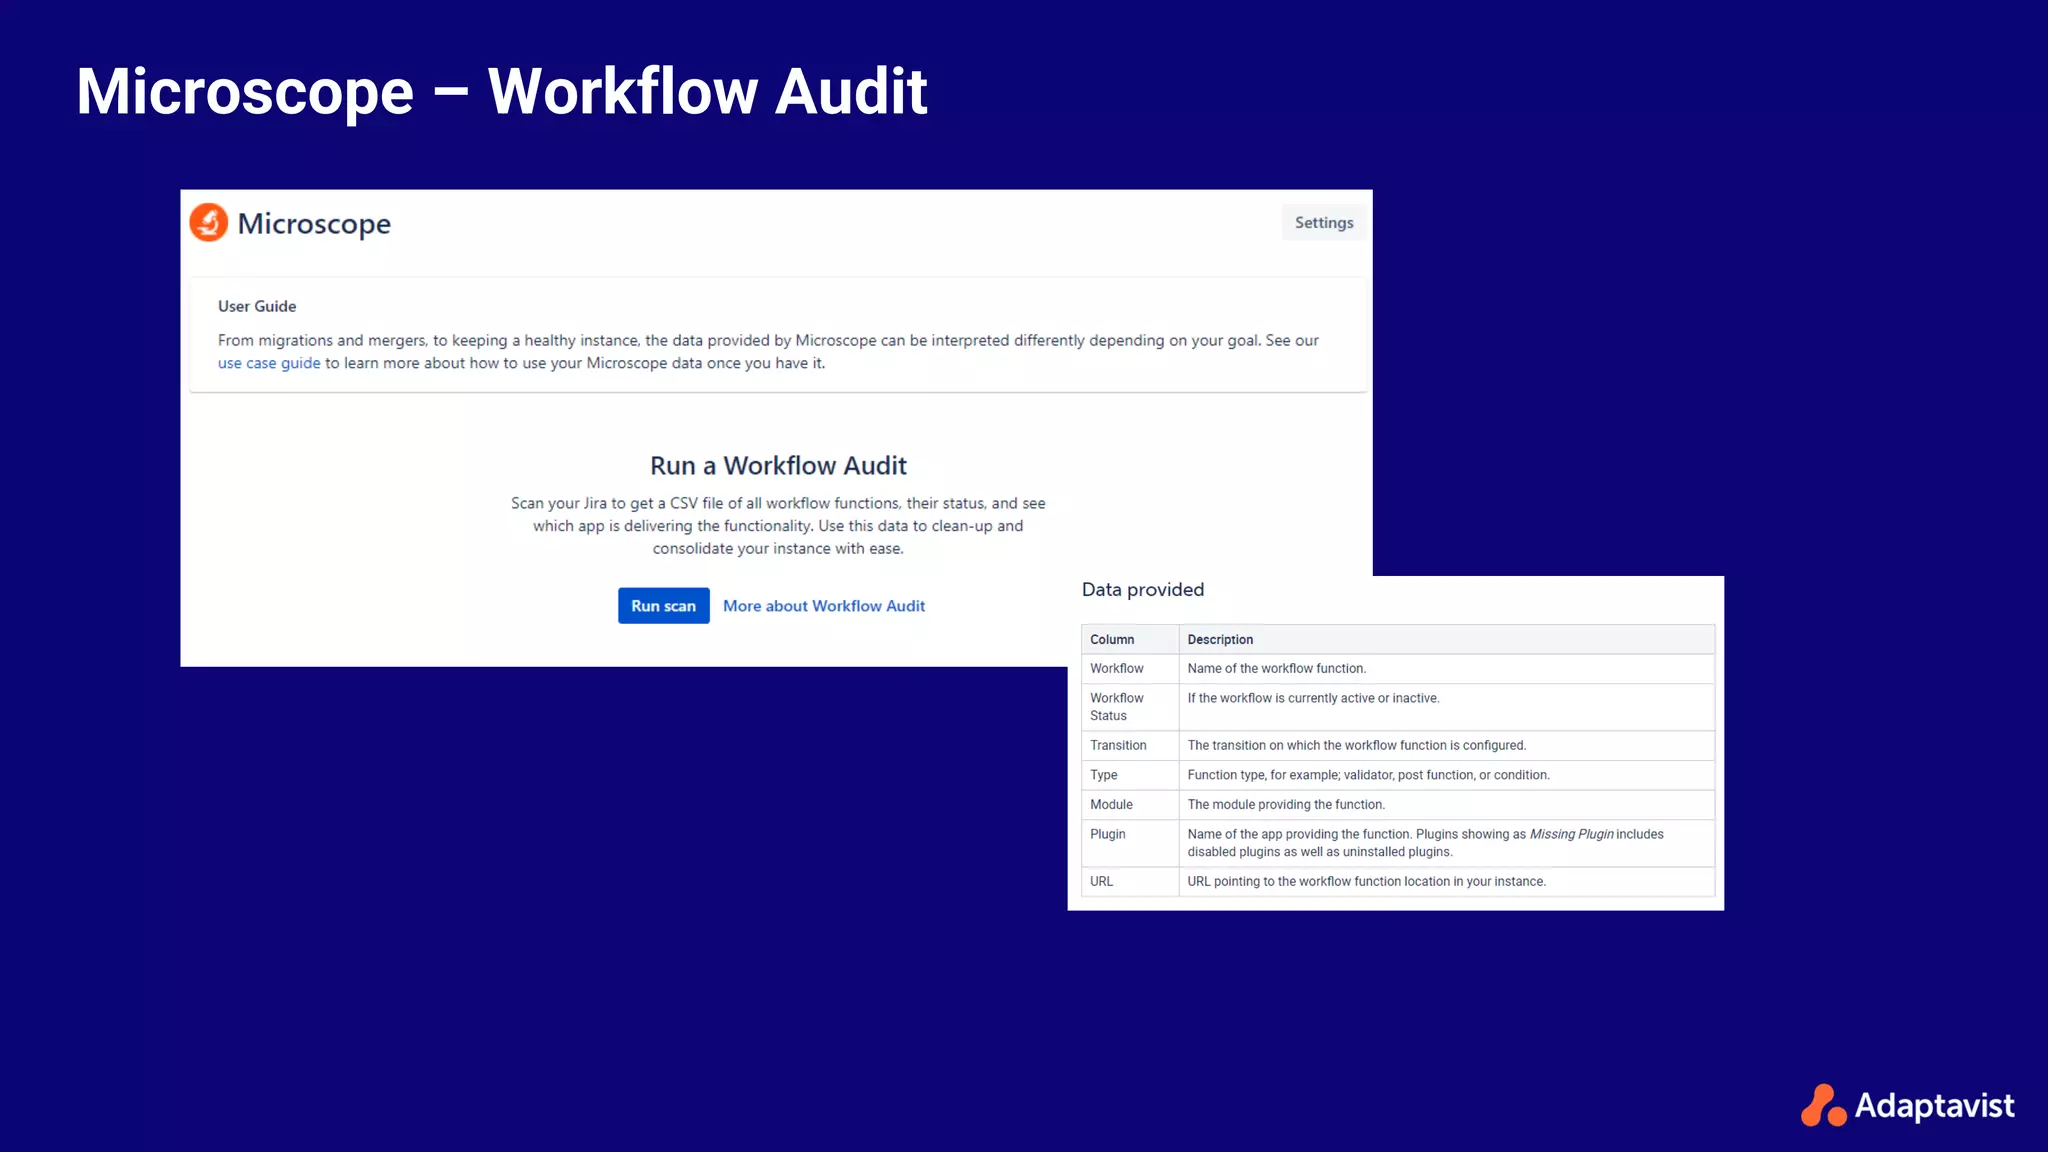Viewport: 2048px width, 1152px height.
Task: Click the 'Scan your Jira to get a CSV' paragraph
Action: (778, 526)
